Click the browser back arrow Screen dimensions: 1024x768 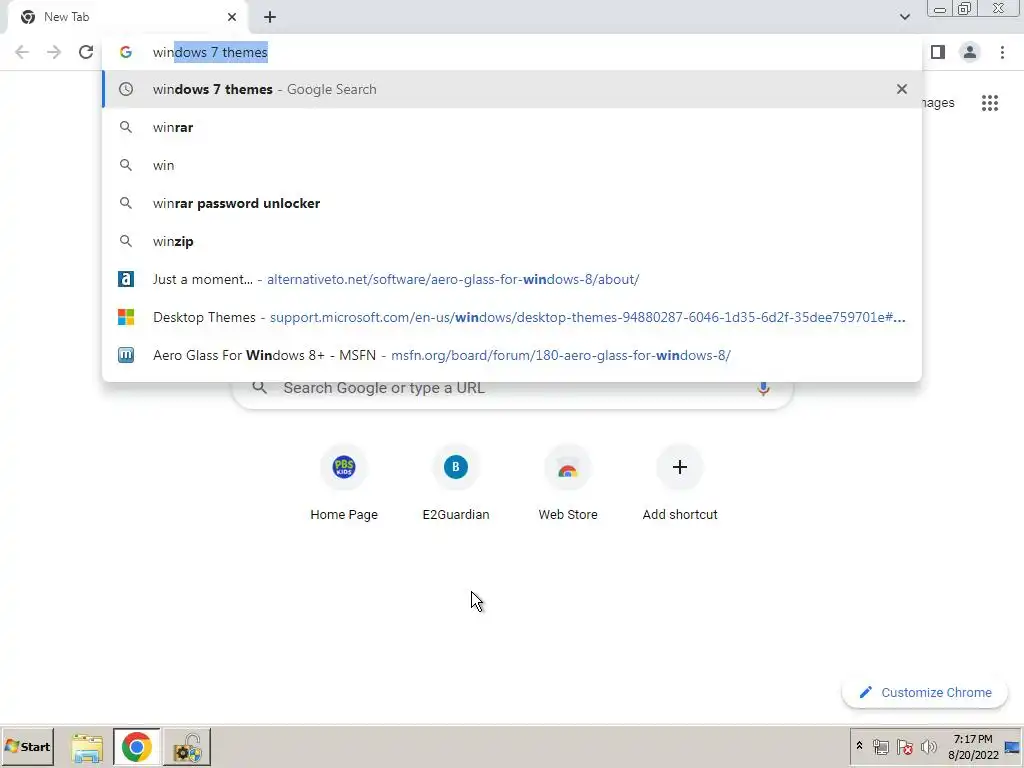22,52
